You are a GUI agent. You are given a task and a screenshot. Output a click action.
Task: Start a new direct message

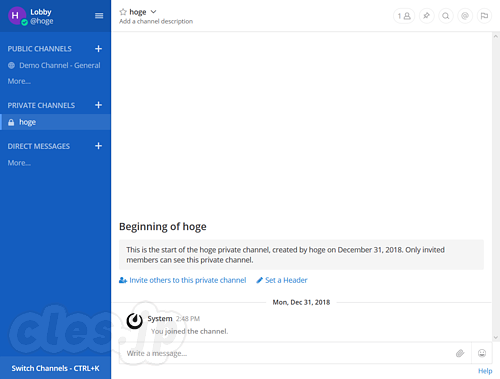click(98, 146)
